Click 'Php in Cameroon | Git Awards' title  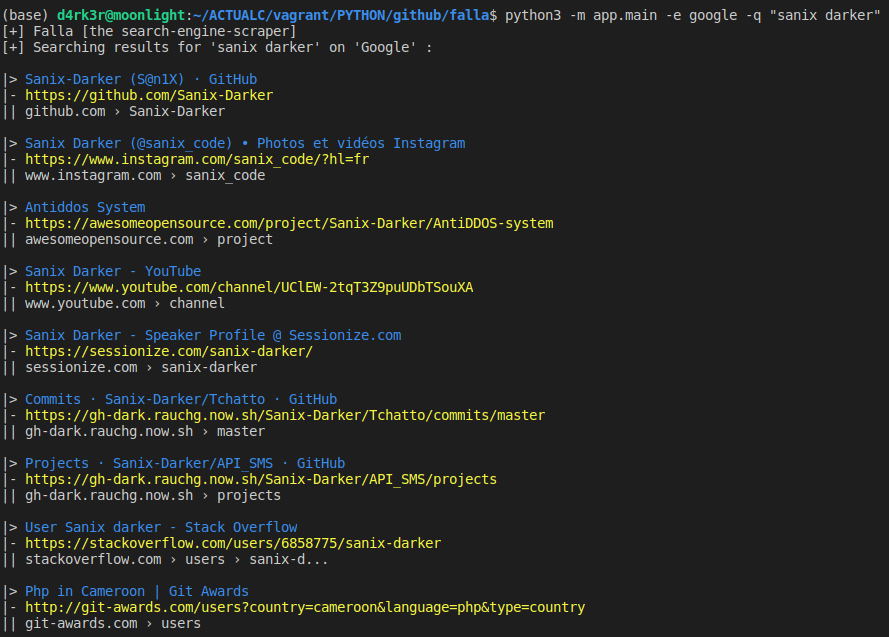[x=137, y=592]
